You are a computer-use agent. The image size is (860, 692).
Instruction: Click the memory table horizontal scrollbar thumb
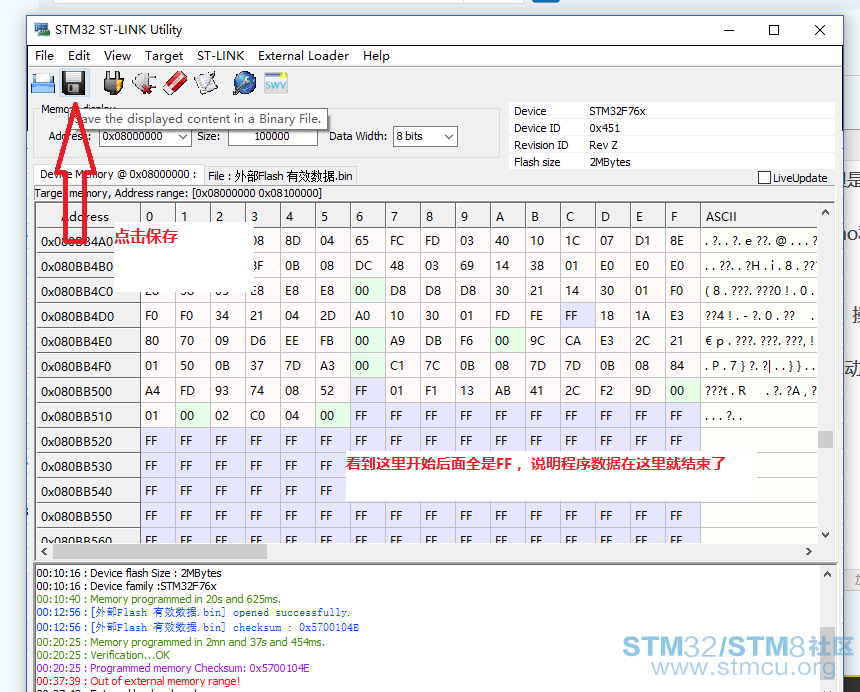click(x=160, y=552)
